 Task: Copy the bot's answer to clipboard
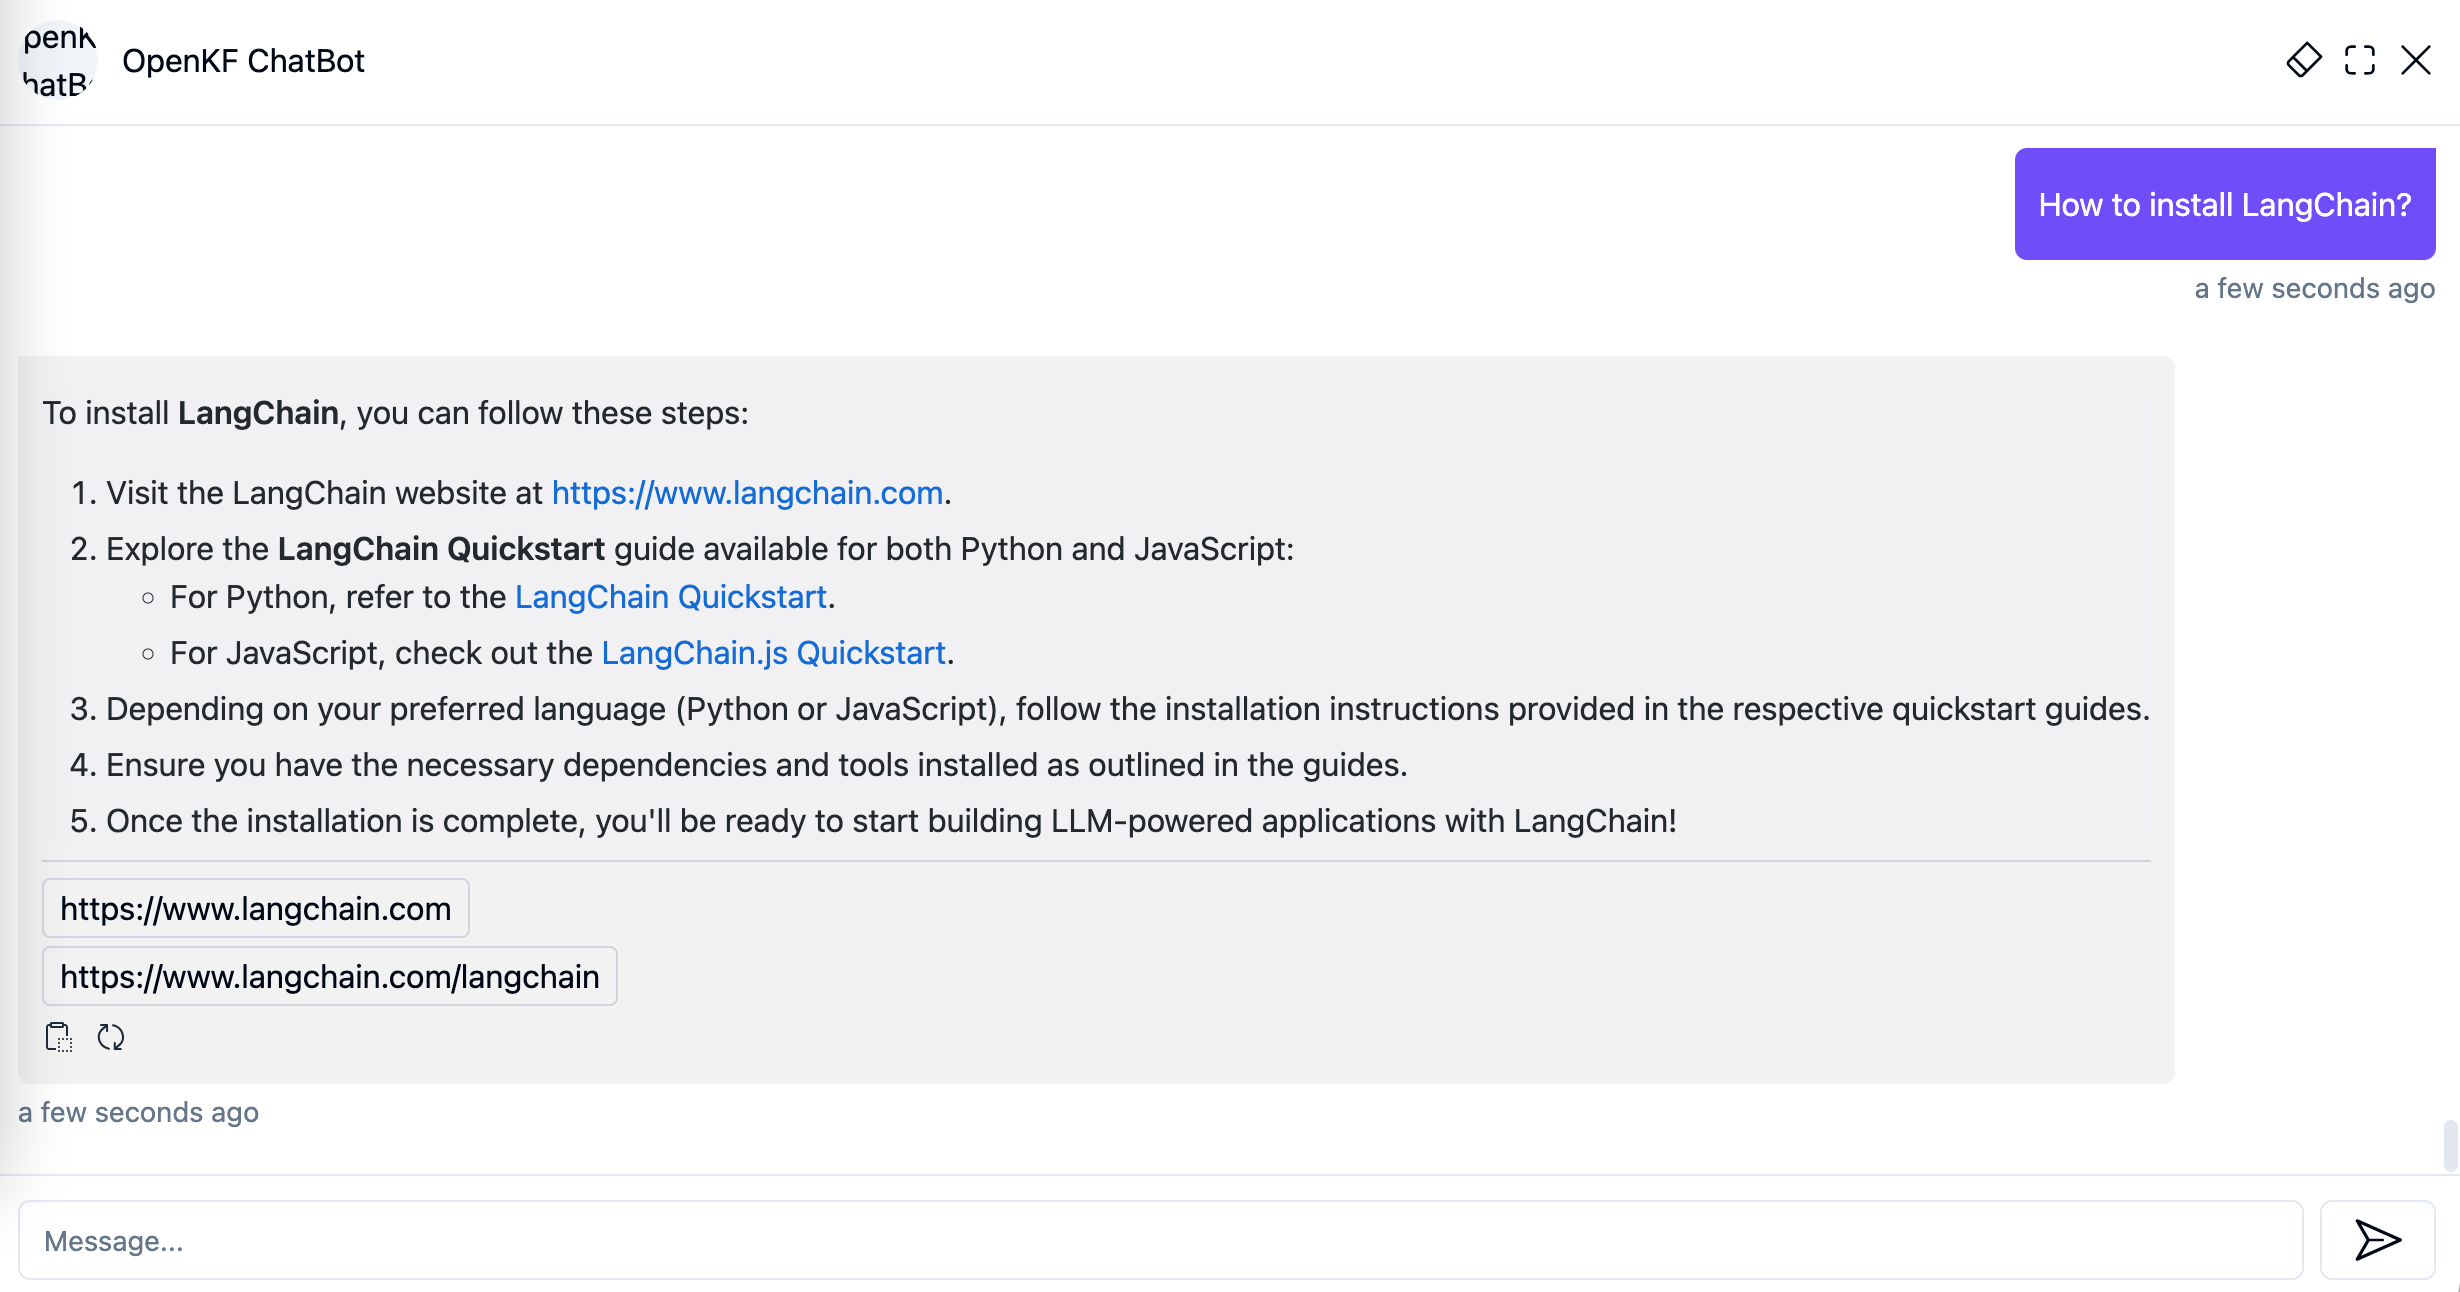59,1037
